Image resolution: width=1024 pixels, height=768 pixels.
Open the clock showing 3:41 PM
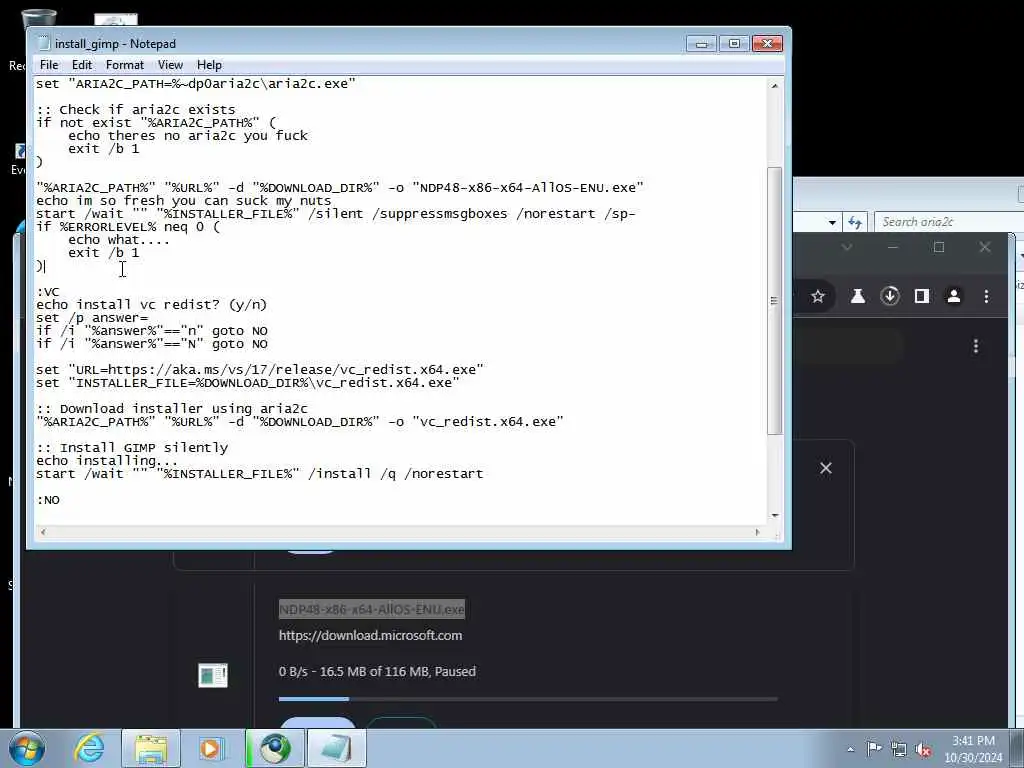pos(973,748)
